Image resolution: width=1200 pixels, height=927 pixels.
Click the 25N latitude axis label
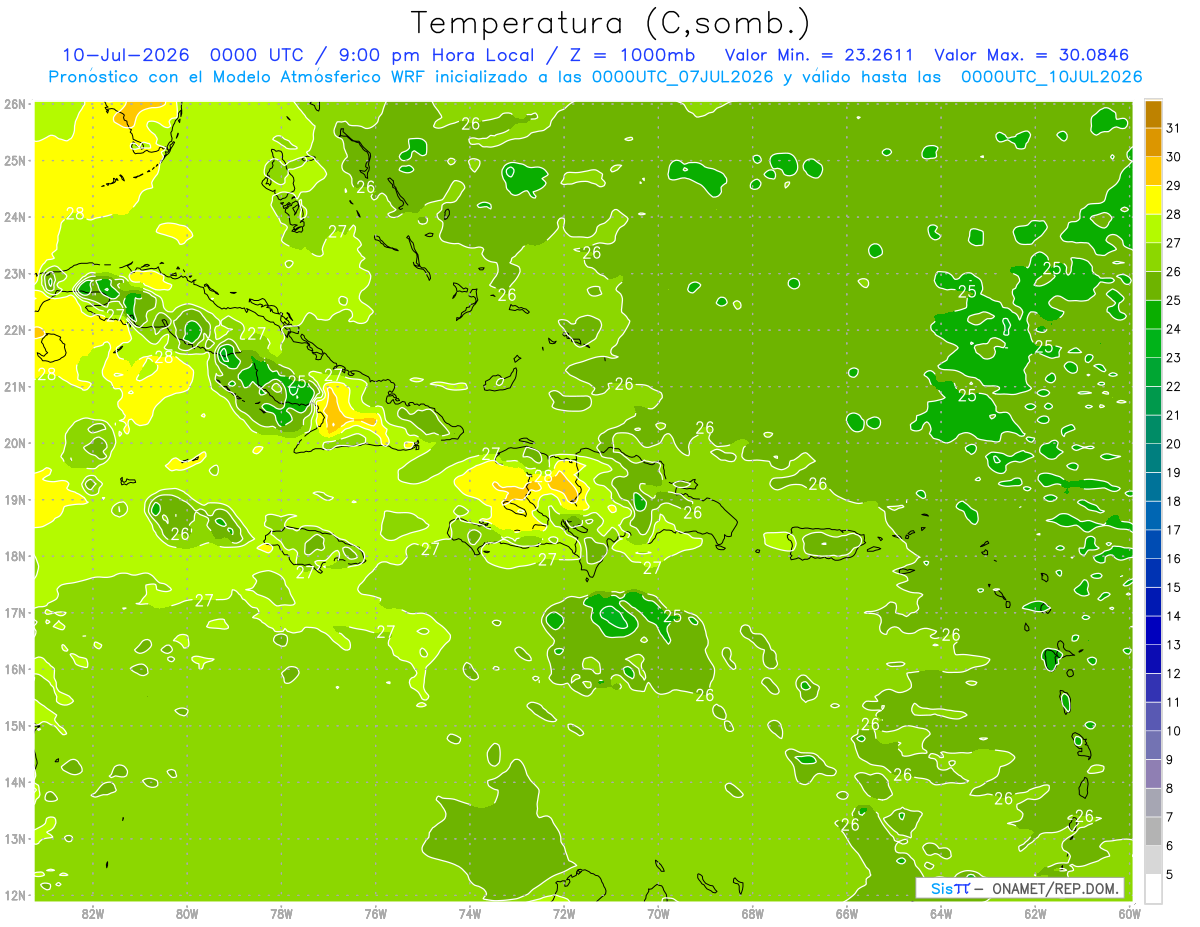[14, 160]
